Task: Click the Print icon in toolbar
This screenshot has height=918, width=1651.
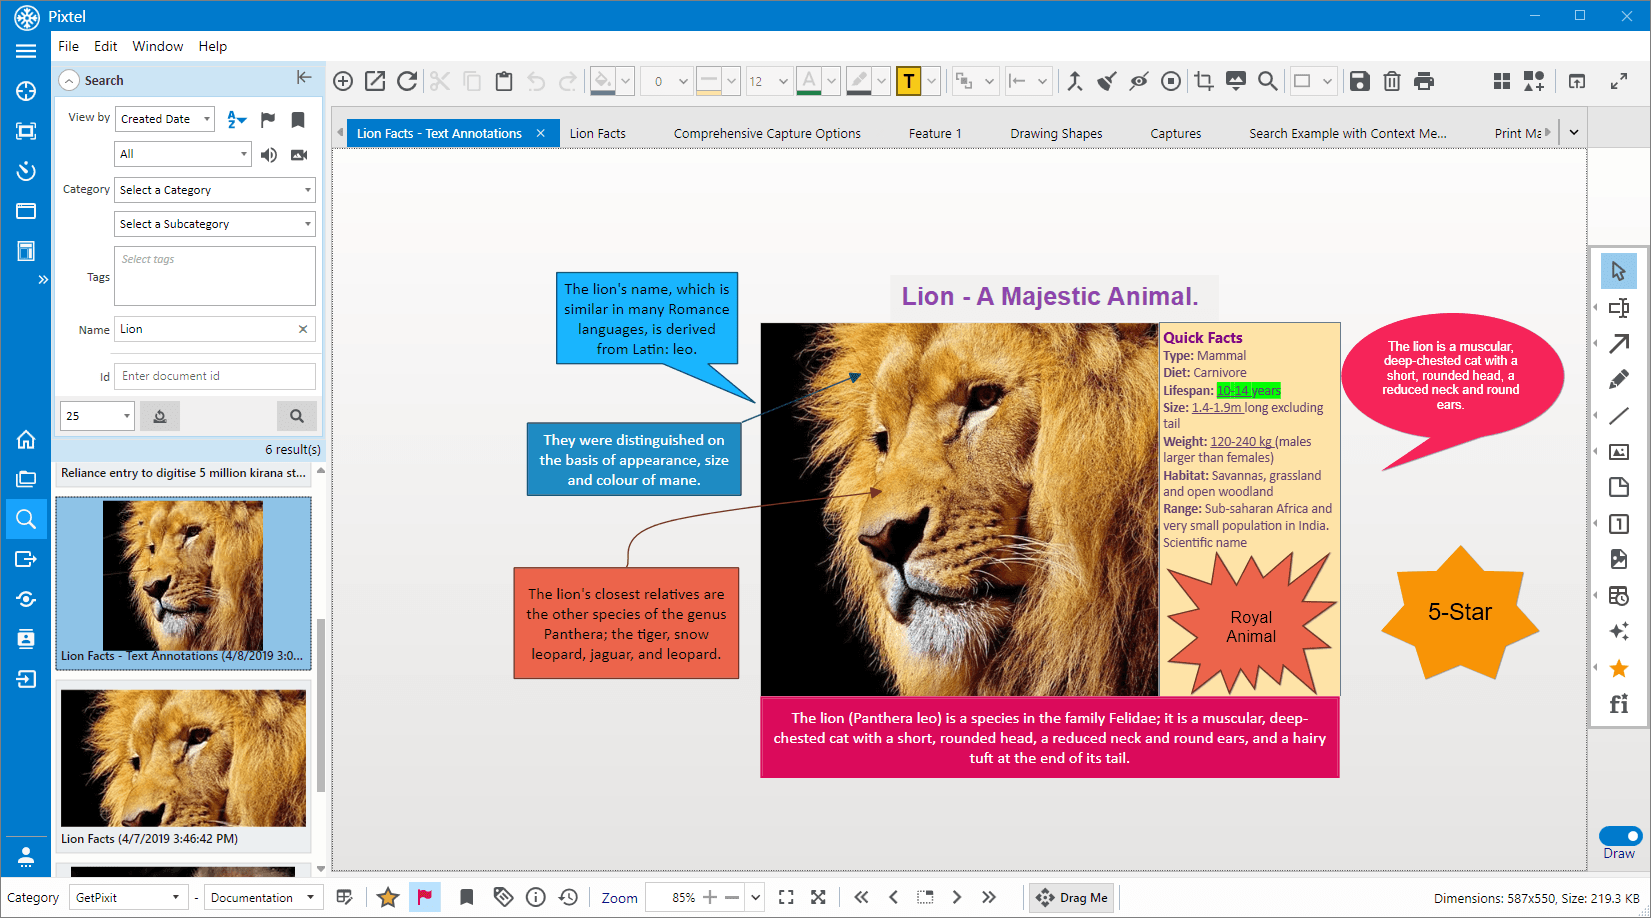Action: (x=1424, y=81)
